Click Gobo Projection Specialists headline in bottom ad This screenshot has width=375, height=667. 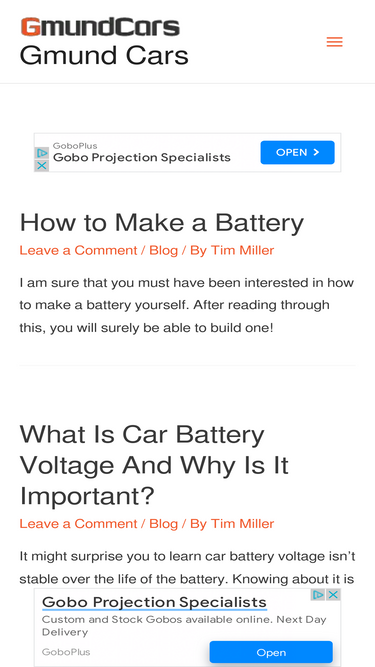(x=154, y=602)
